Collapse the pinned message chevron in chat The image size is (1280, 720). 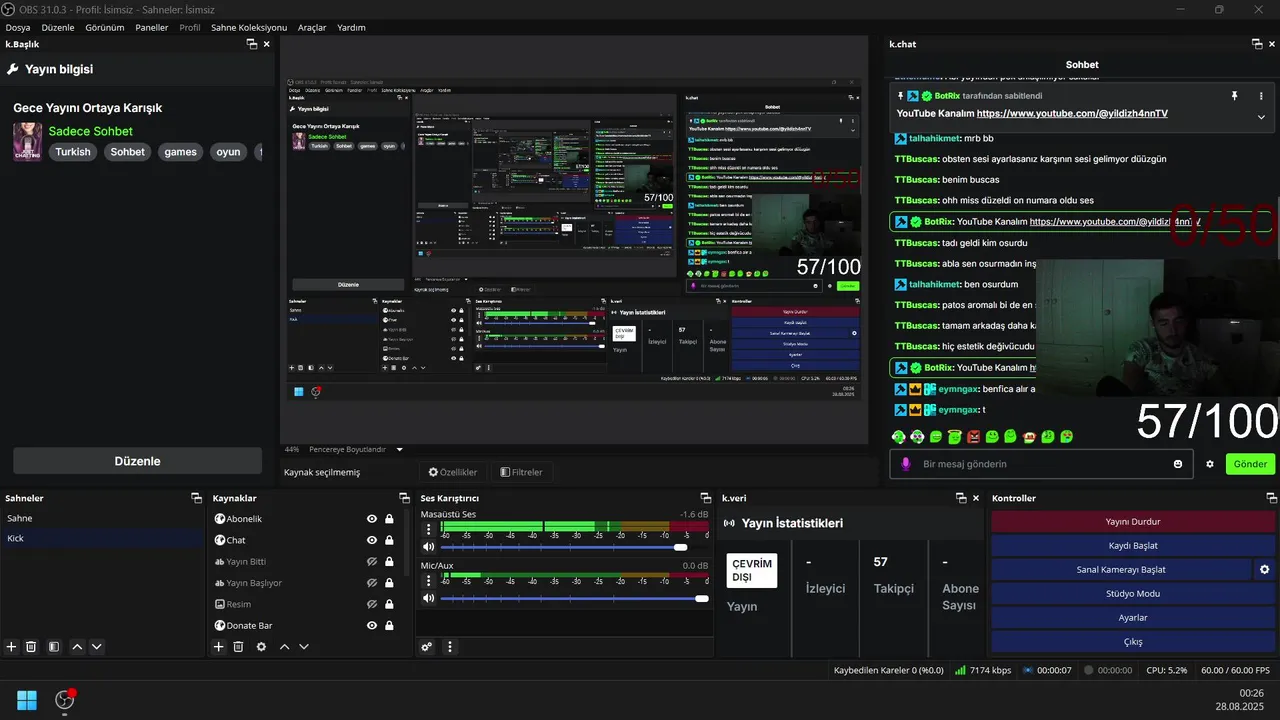pos(1261,117)
